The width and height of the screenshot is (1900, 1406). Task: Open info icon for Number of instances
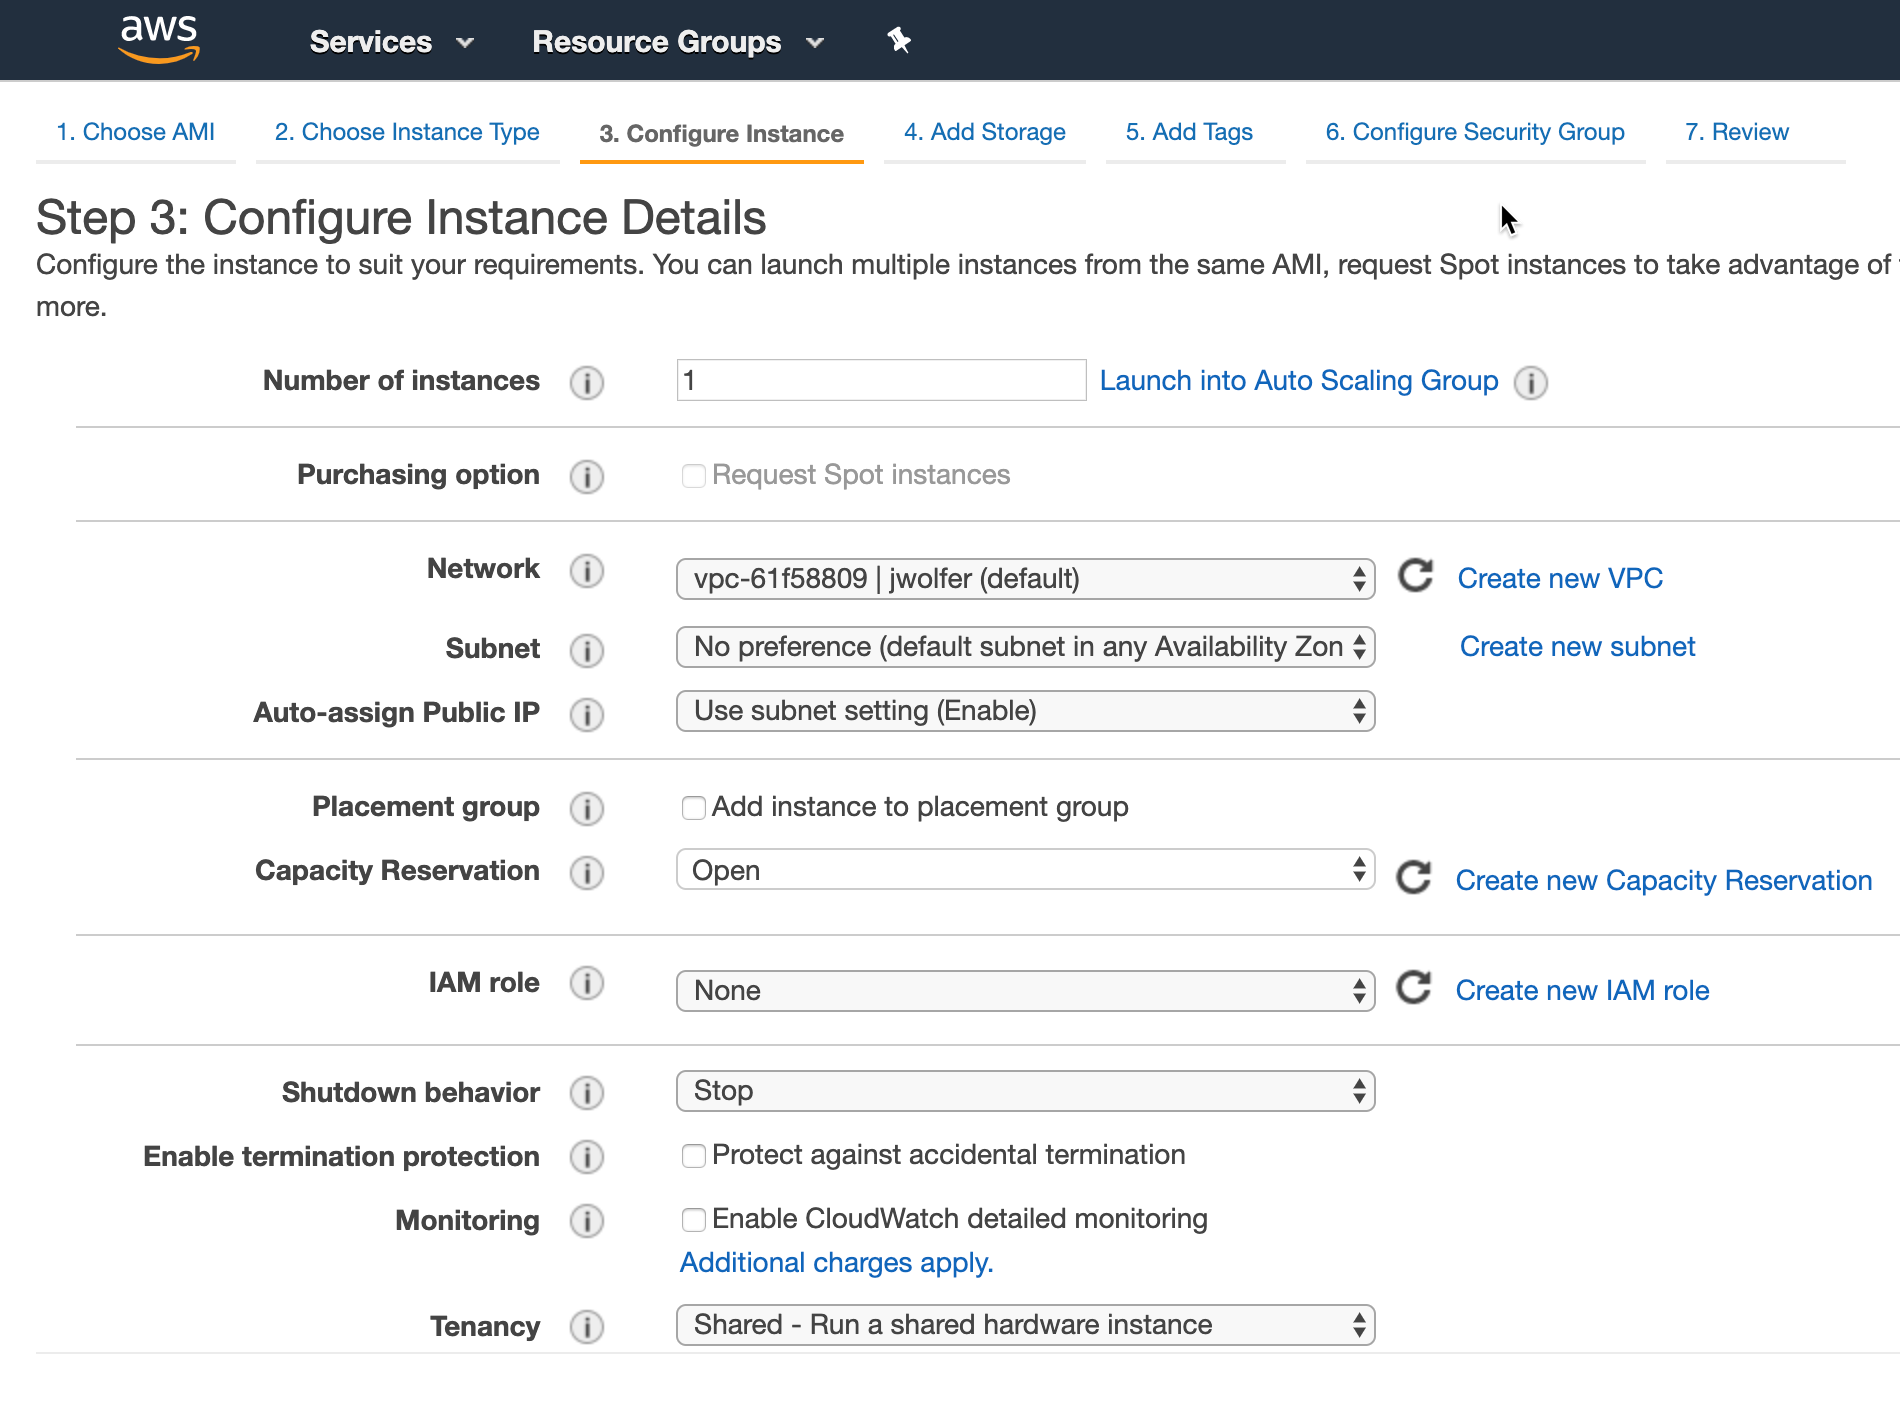pyautogui.click(x=587, y=382)
